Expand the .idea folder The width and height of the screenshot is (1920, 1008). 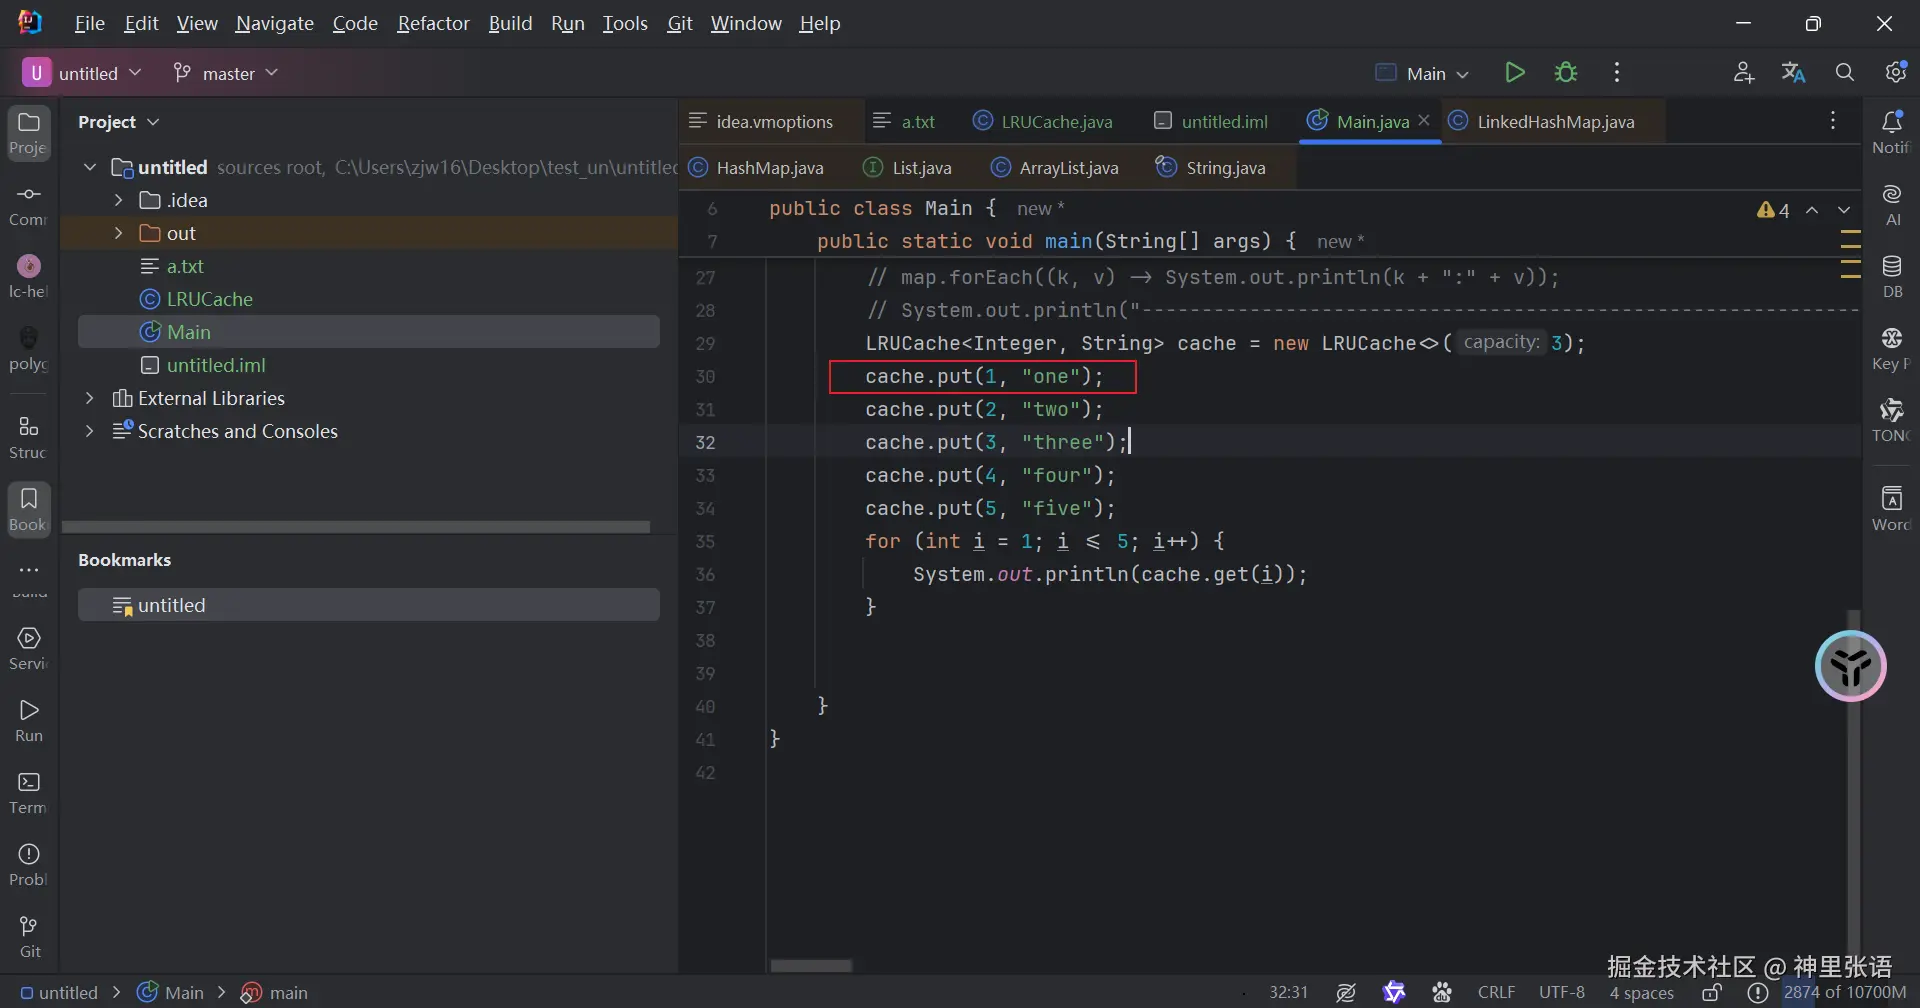point(118,201)
